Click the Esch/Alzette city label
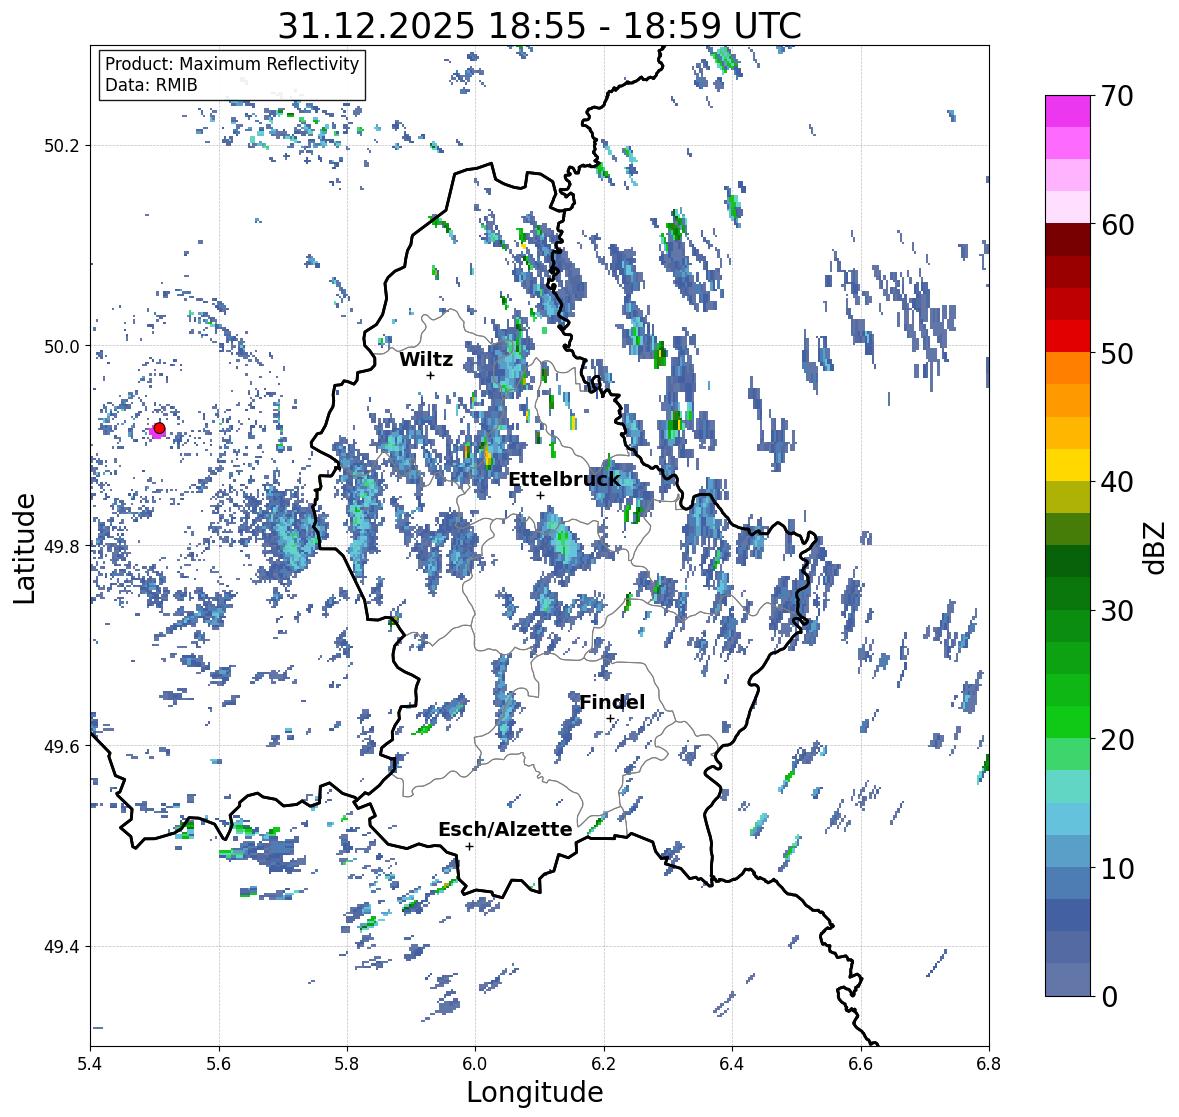The image size is (1179, 1117). [505, 829]
